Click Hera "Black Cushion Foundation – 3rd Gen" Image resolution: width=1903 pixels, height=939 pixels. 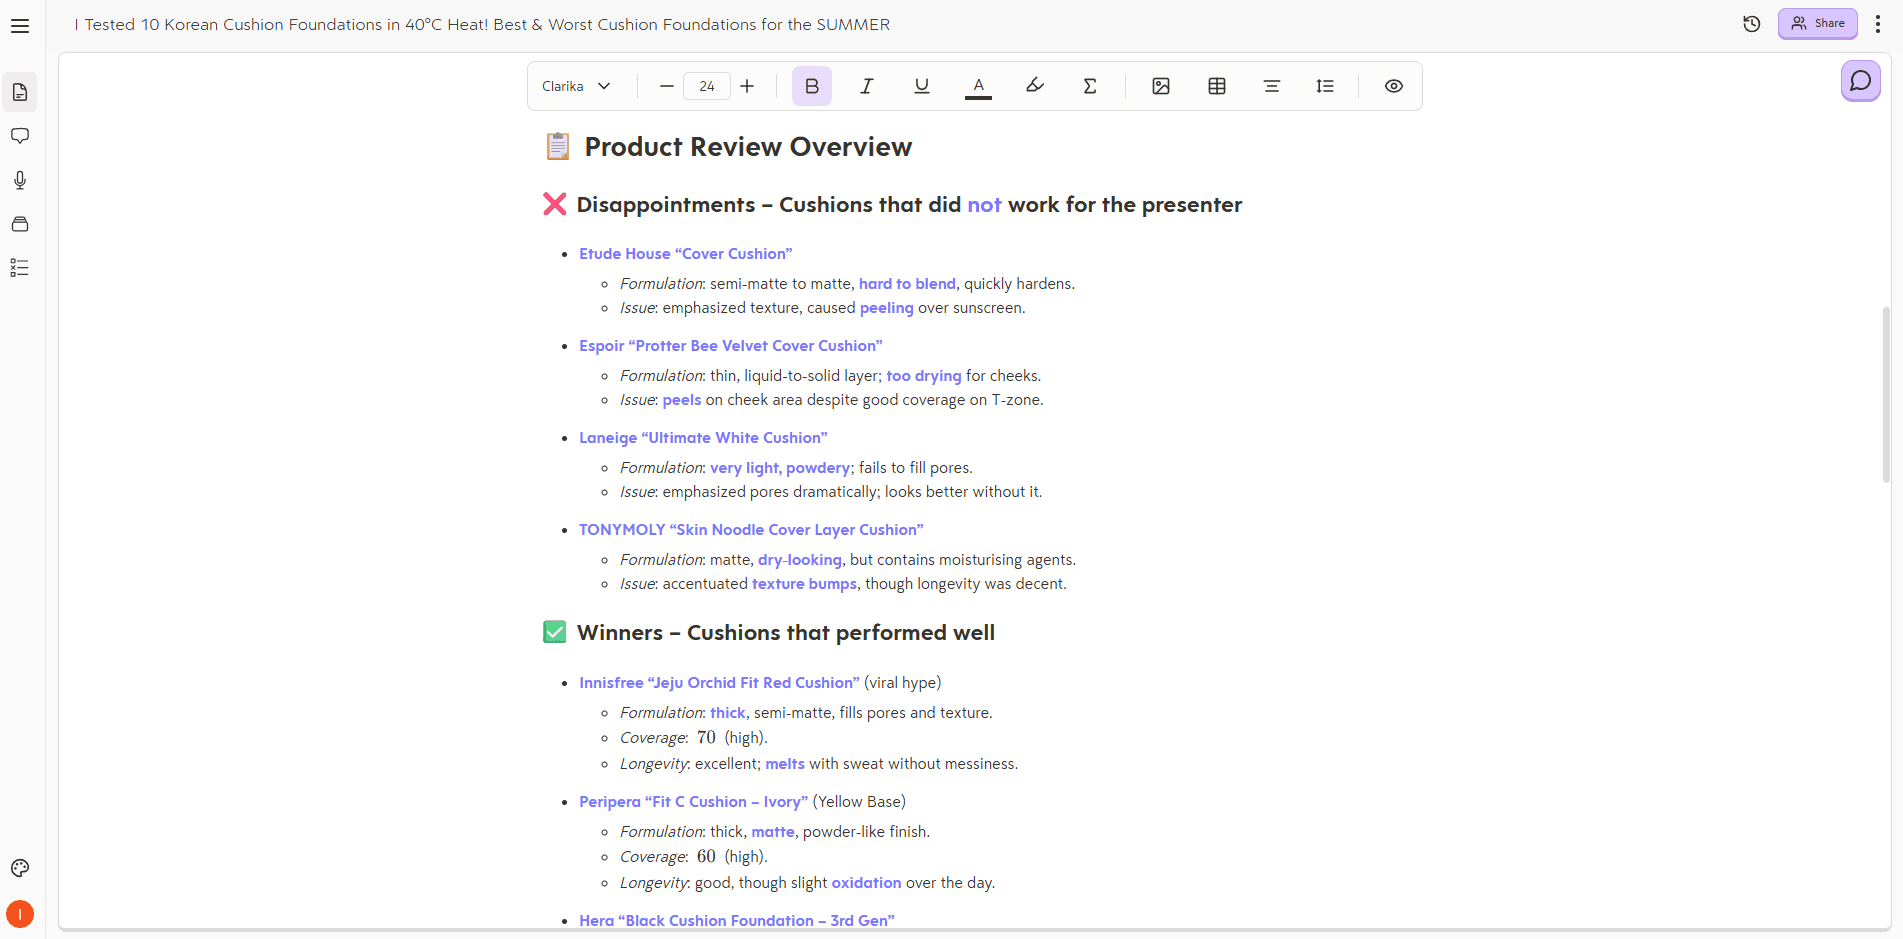pos(737,921)
